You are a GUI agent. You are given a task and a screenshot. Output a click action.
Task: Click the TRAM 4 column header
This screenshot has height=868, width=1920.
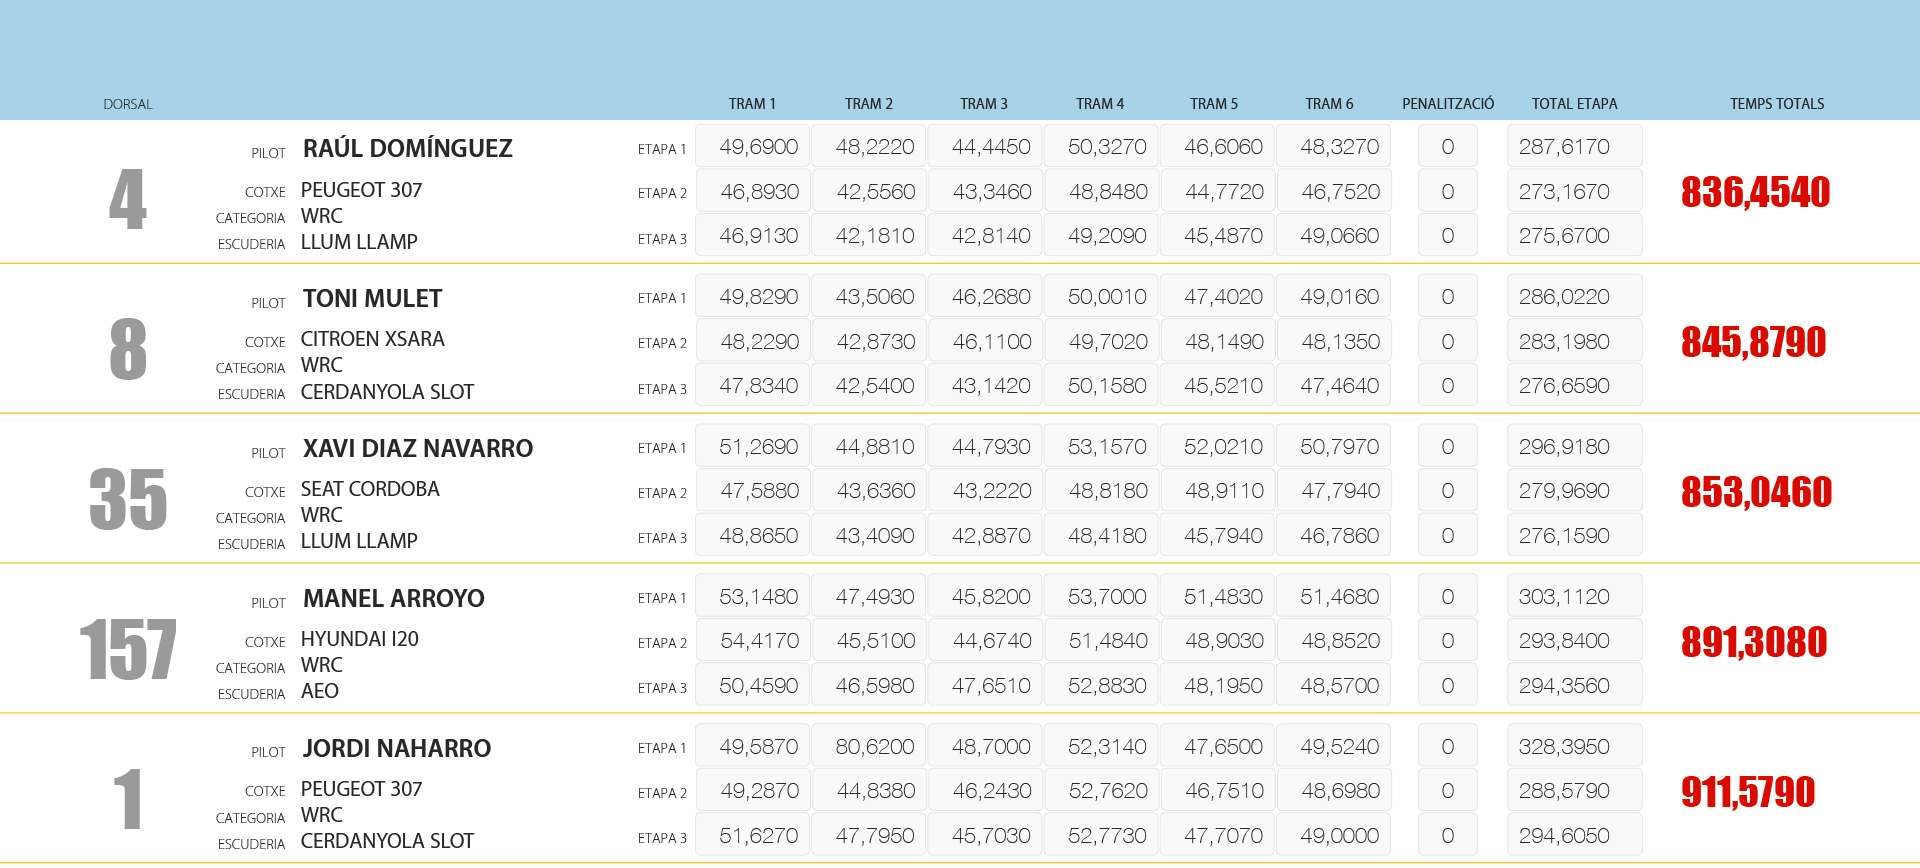(x=1099, y=104)
